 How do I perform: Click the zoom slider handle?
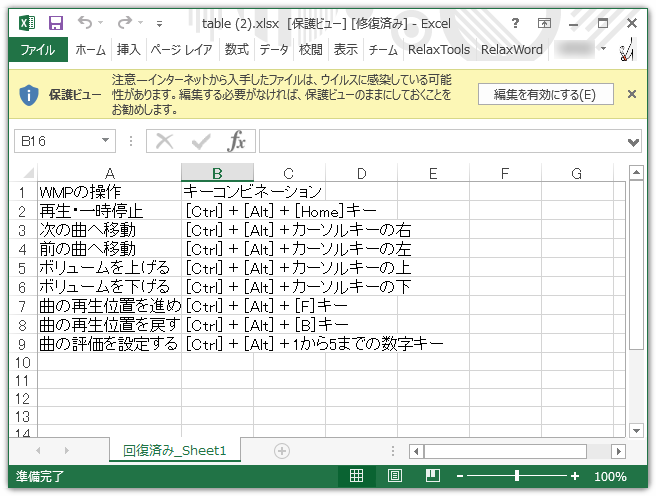pyautogui.click(x=517, y=476)
